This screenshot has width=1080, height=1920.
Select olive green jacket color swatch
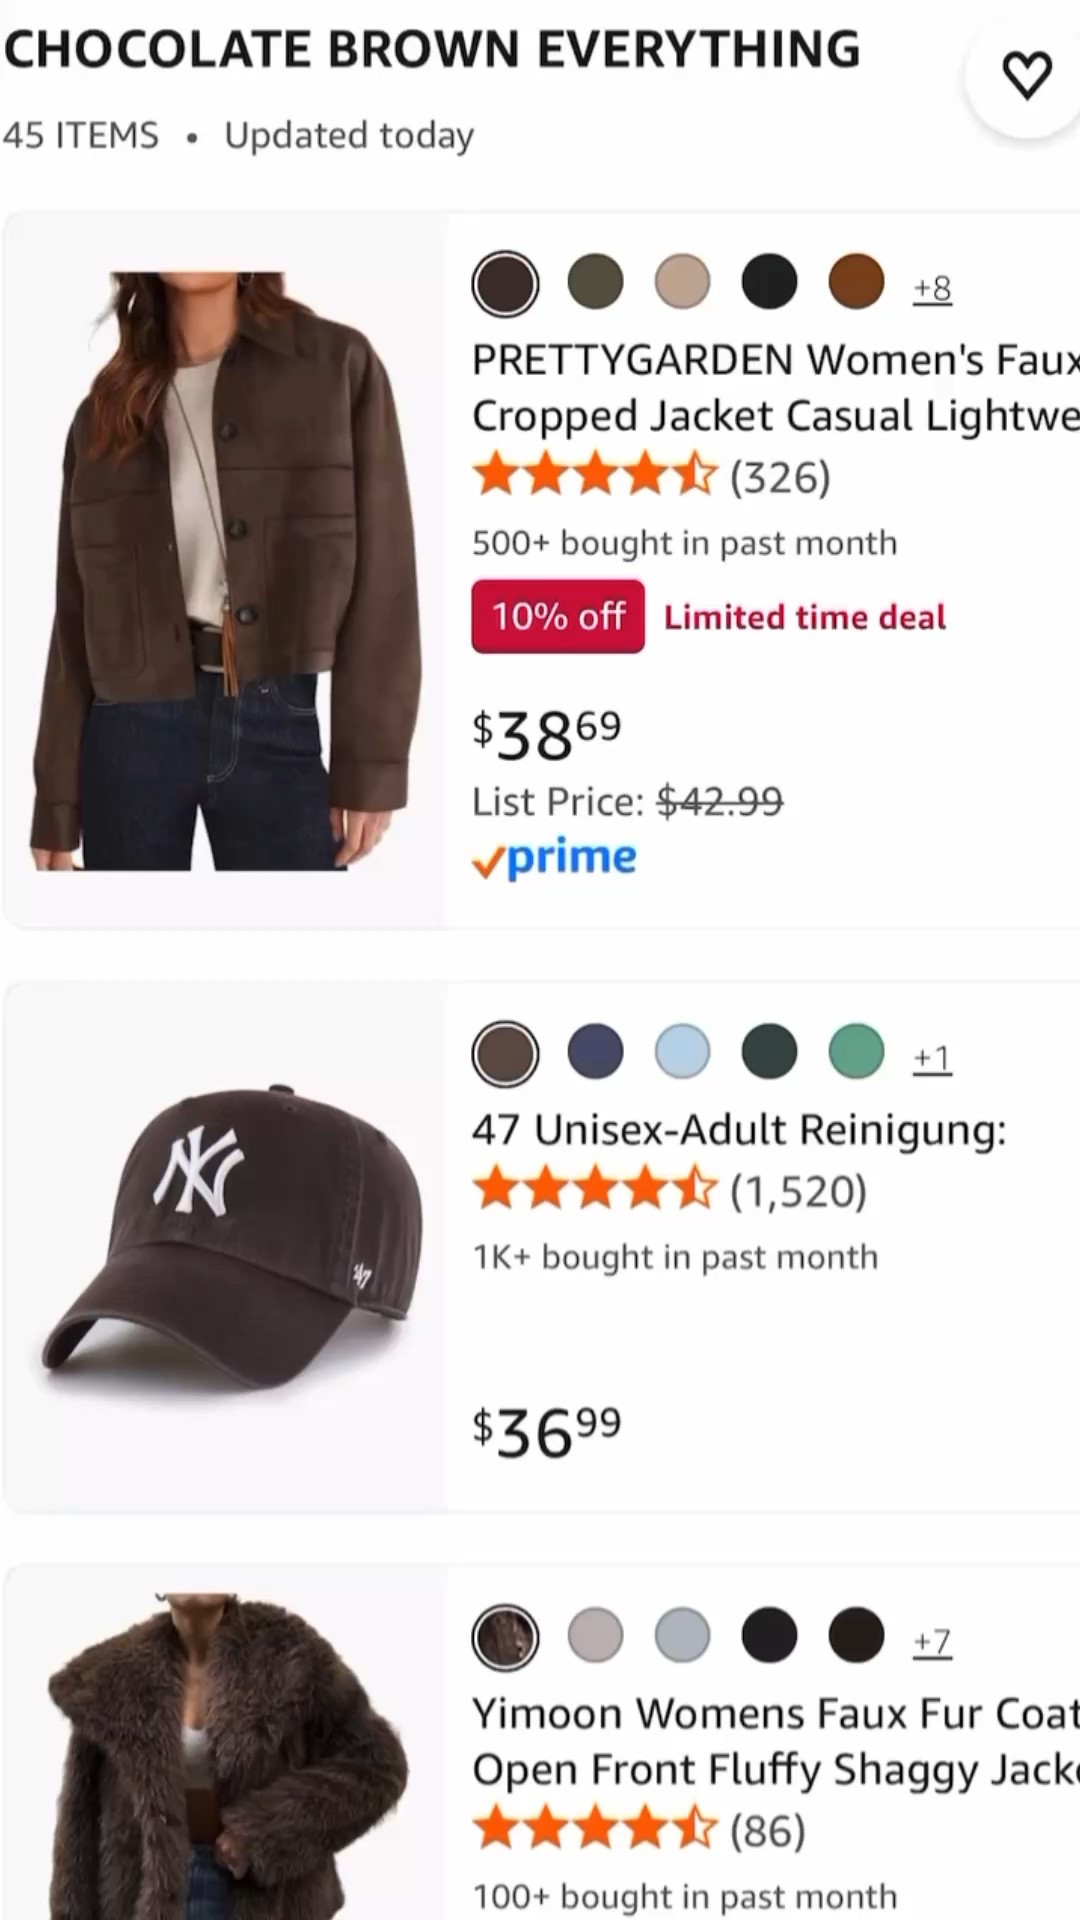coord(595,282)
